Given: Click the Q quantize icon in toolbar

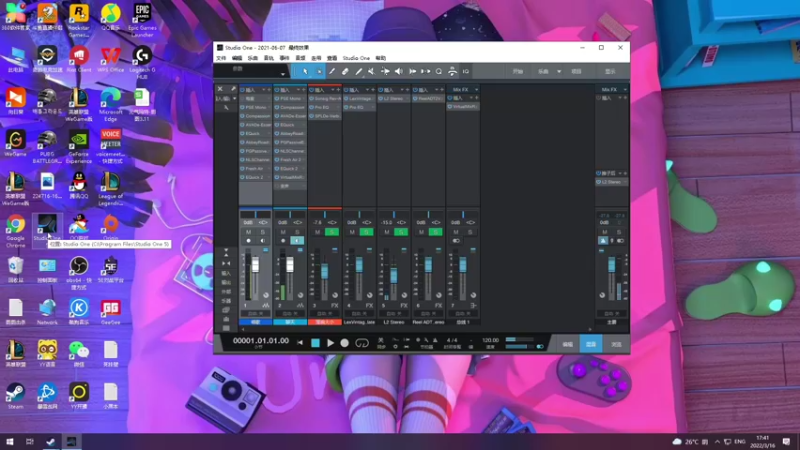Looking at the screenshot, I should pos(439,72).
